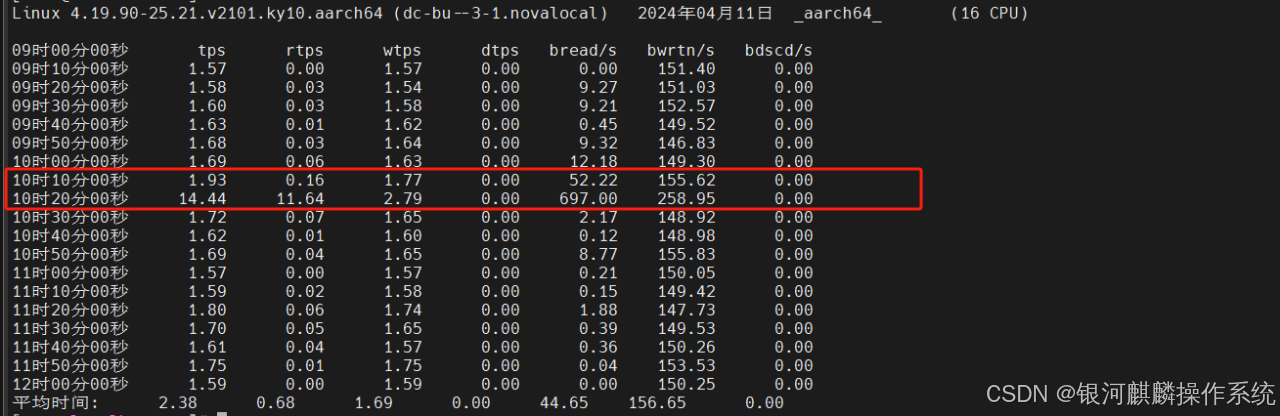Click the 平均时间 average row label
The image size is (1280, 416).
[x=55, y=402]
